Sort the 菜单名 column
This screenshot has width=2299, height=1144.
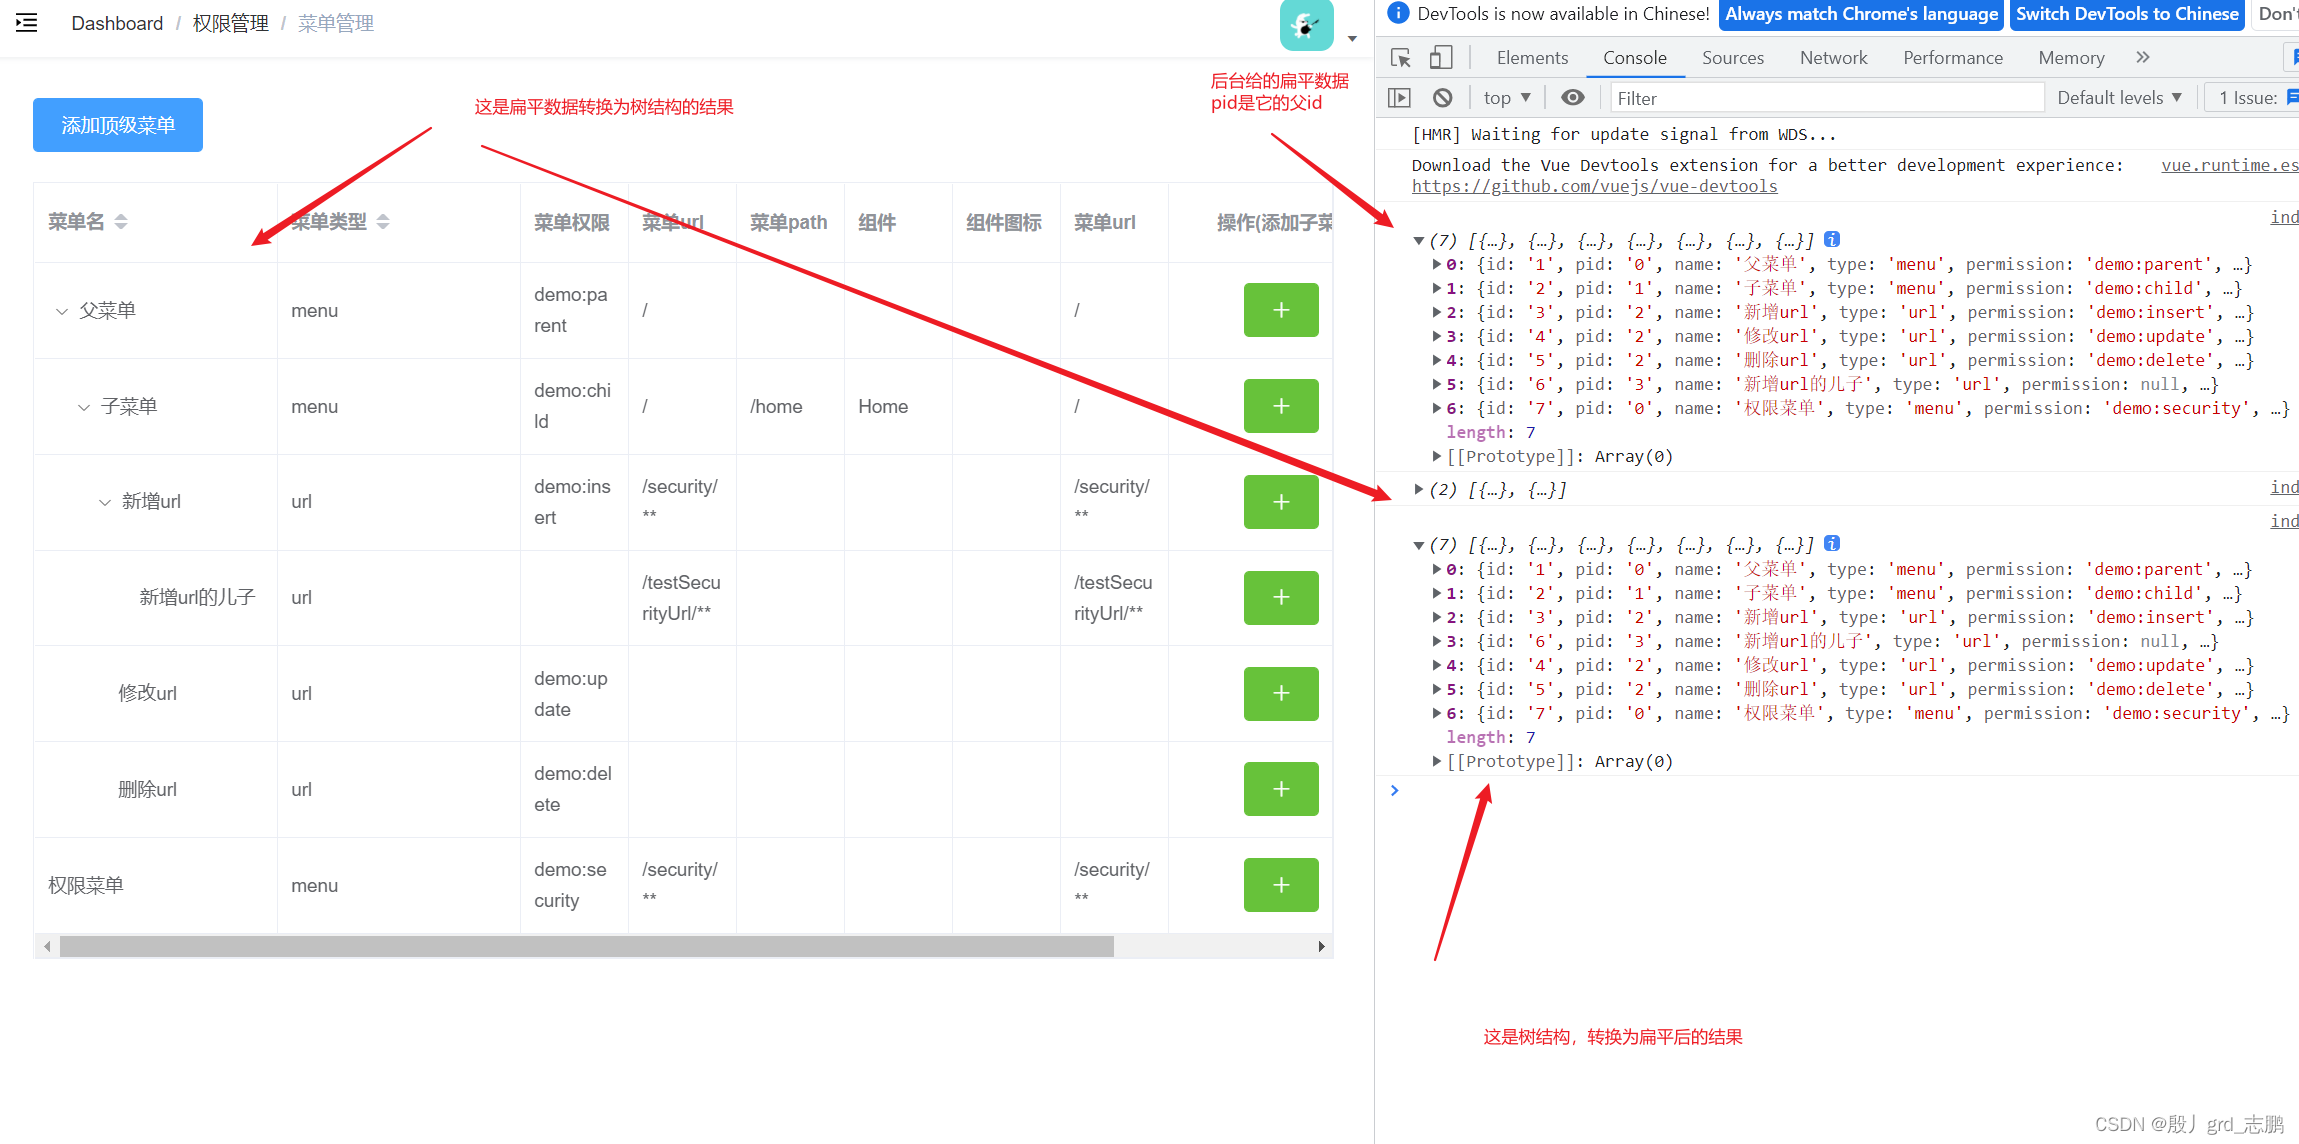point(121,222)
